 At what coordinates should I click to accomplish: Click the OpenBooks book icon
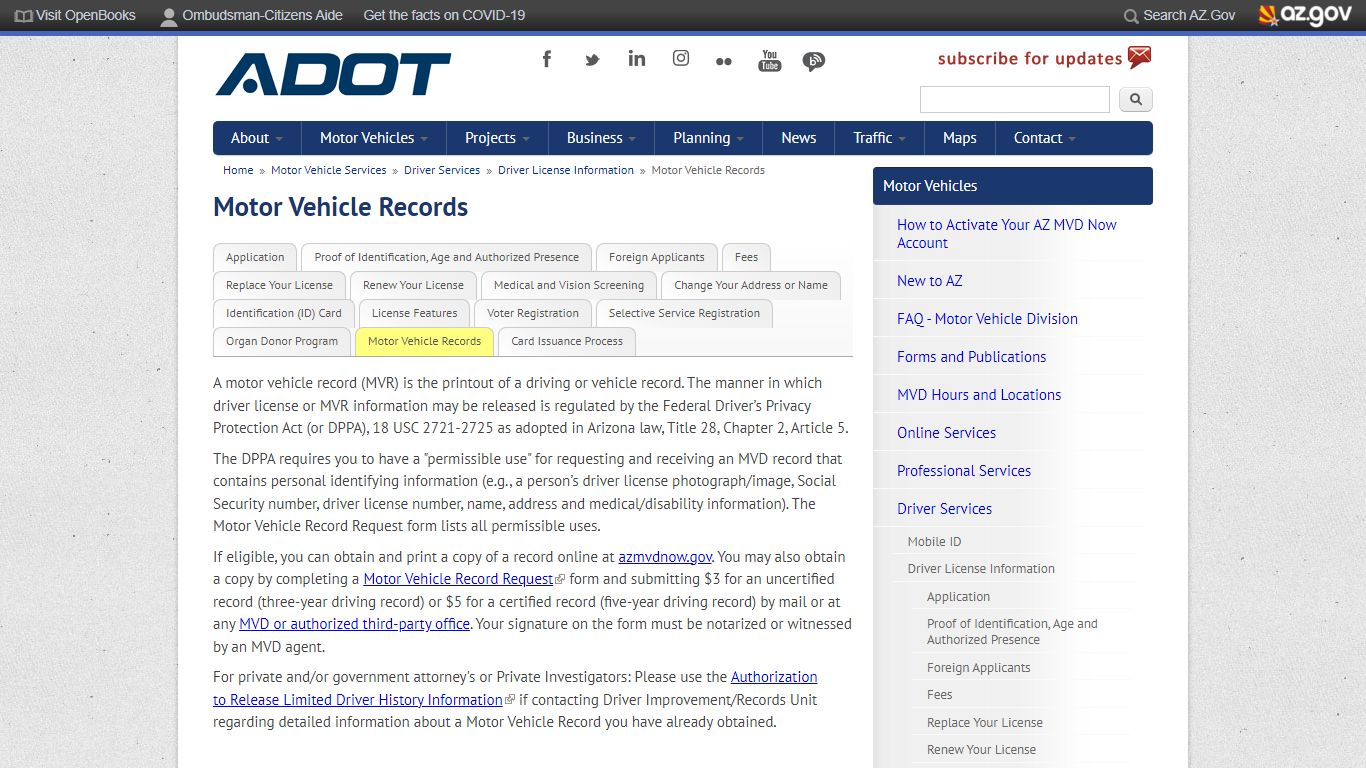click(x=24, y=16)
